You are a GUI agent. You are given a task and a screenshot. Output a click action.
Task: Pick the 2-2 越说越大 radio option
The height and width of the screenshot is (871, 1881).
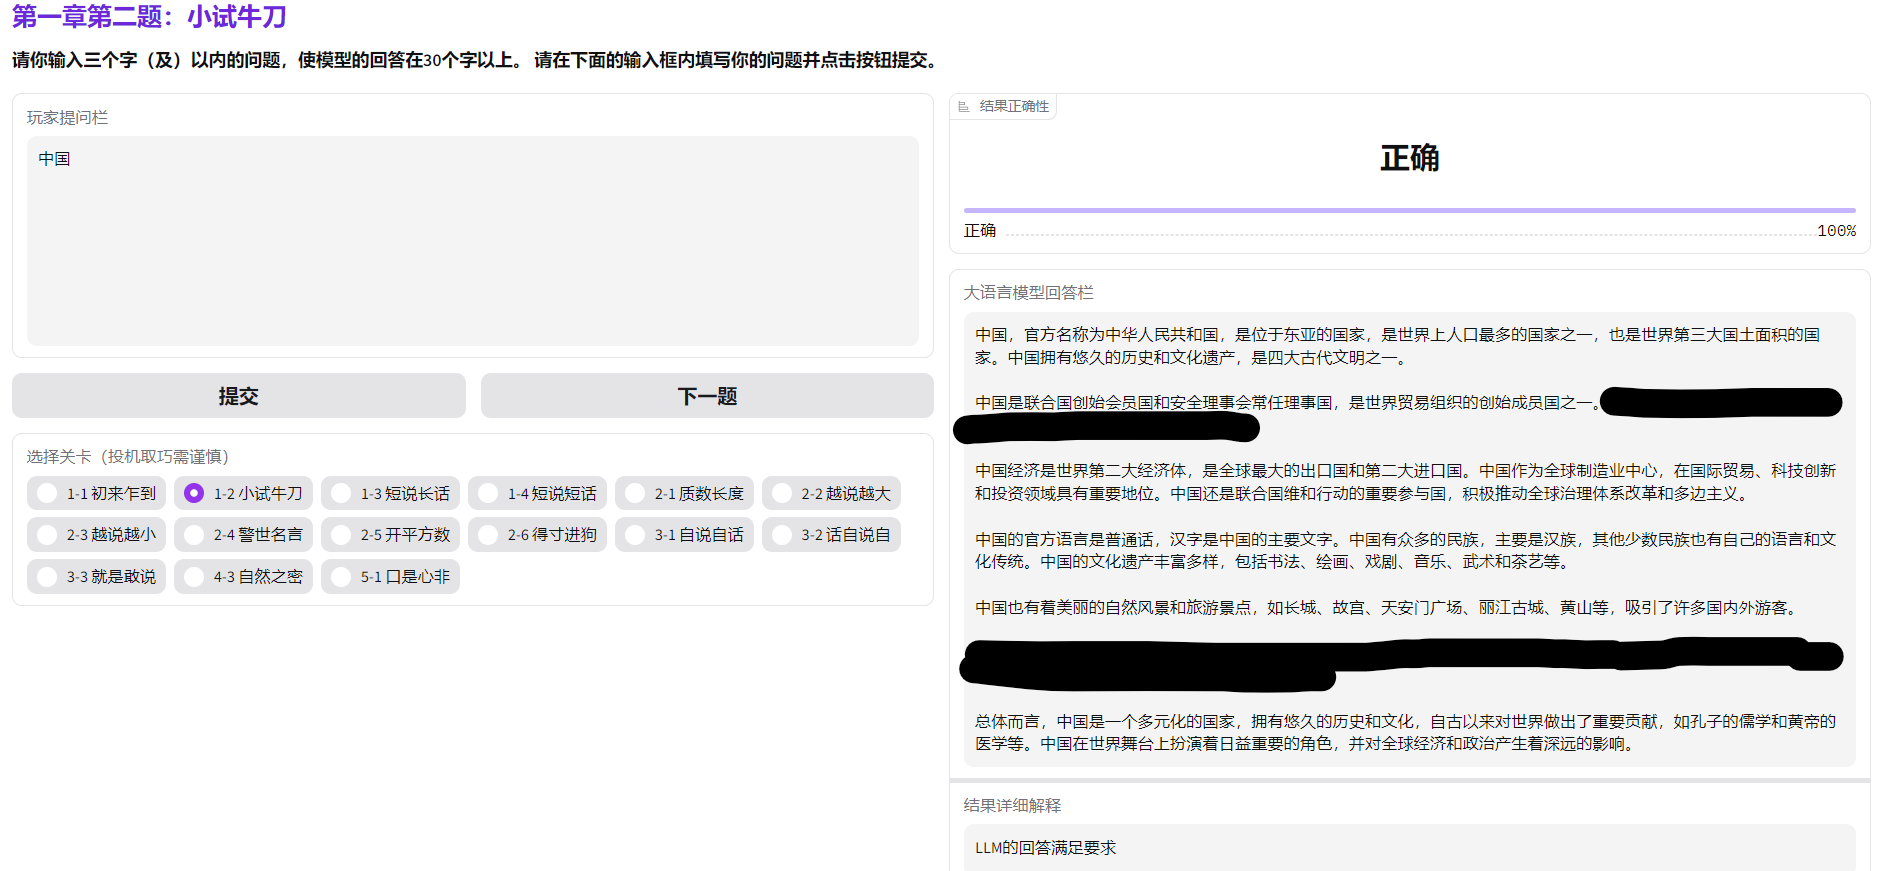(x=832, y=494)
